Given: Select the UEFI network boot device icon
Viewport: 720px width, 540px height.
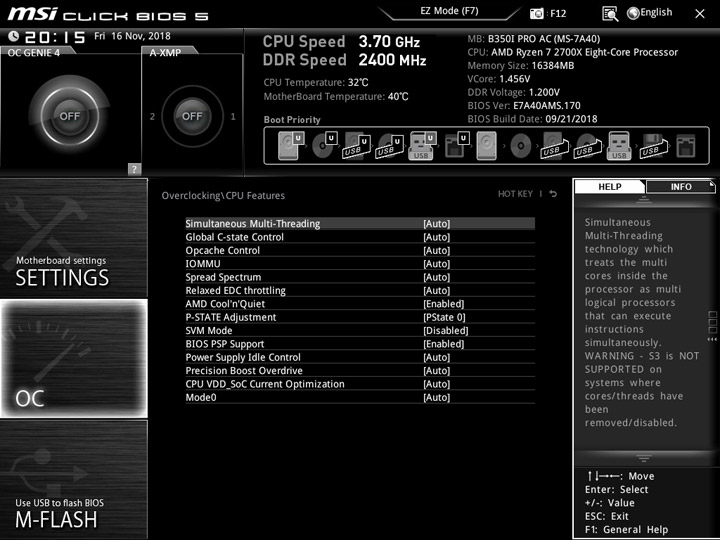Looking at the screenshot, I should [457, 146].
